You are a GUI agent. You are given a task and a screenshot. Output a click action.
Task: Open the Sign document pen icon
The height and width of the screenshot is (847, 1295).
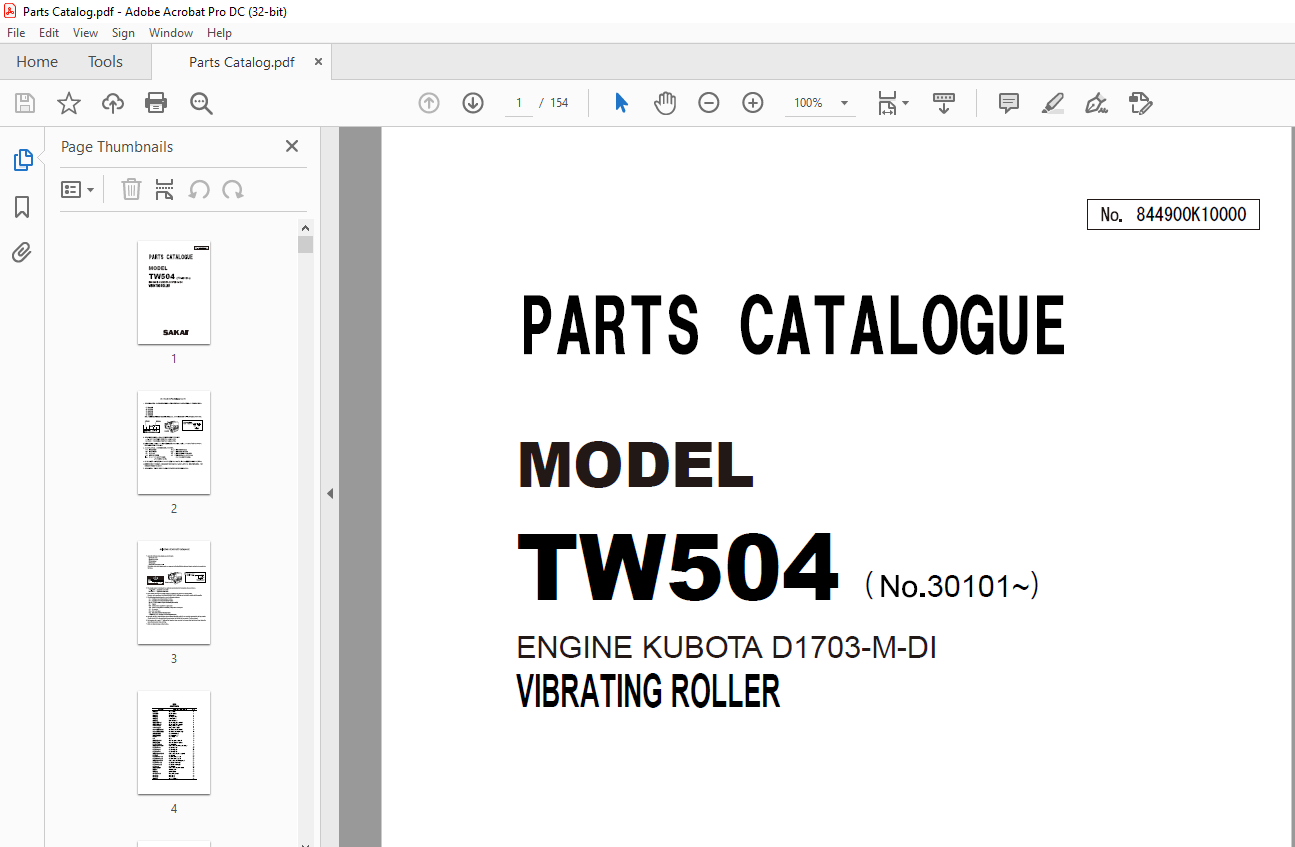click(1096, 103)
